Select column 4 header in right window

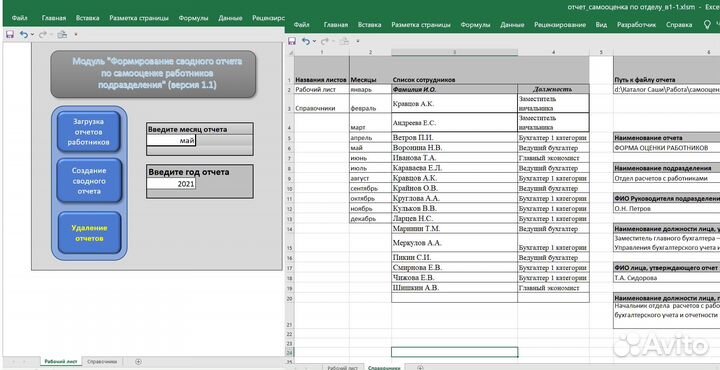(553, 52)
